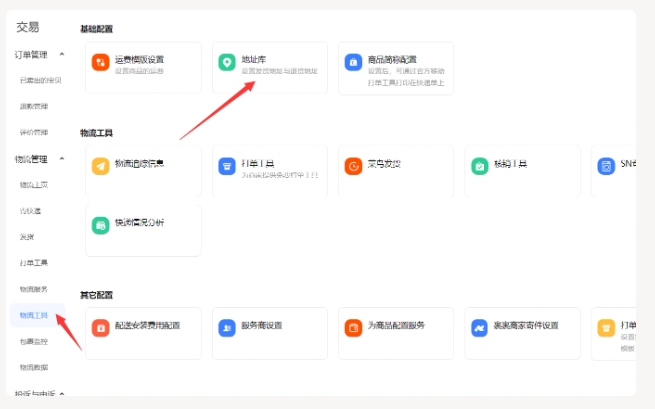Image resolution: width=655 pixels, height=409 pixels.
Task: Click the green 地址库 location icon
Action: point(227,63)
